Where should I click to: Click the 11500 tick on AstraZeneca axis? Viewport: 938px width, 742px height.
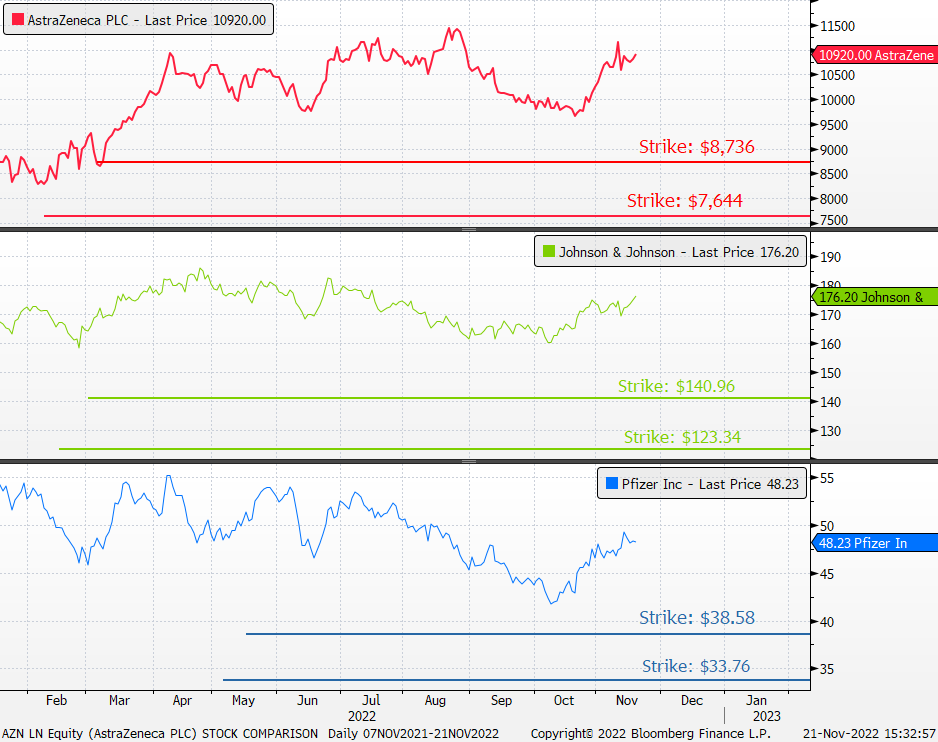click(x=838, y=26)
